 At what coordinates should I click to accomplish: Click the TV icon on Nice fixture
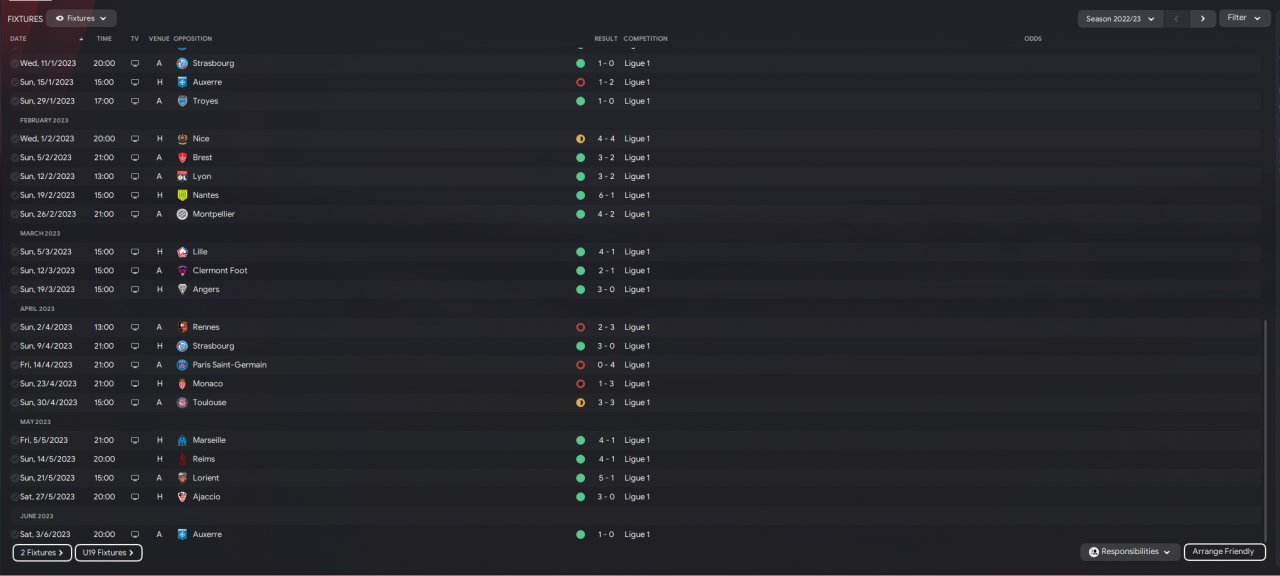click(x=135, y=139)
